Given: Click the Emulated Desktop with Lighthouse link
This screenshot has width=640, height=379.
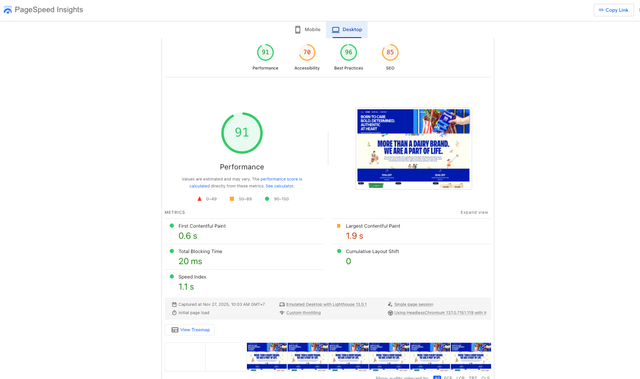Looking at the screenshot, I should (x=326, y=304).
